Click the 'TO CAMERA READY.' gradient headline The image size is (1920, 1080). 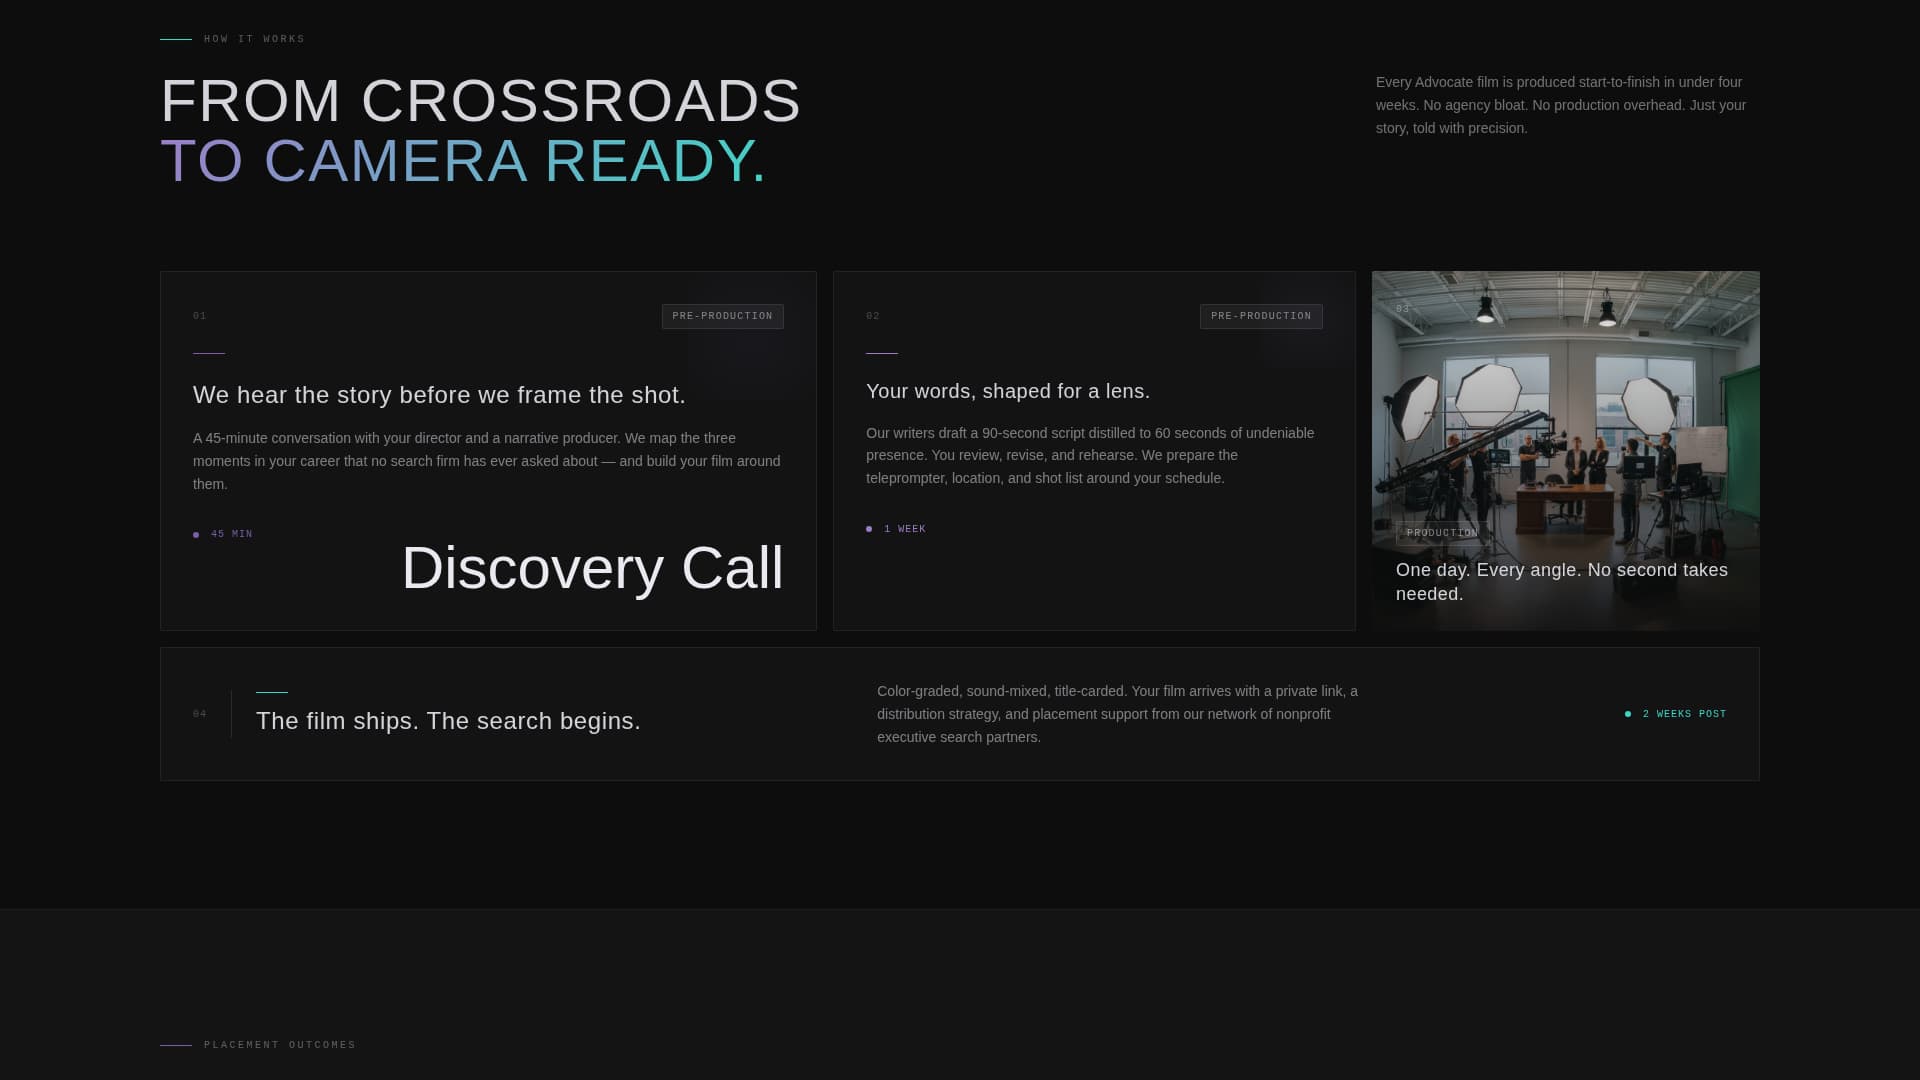click(x=463, y=160)
